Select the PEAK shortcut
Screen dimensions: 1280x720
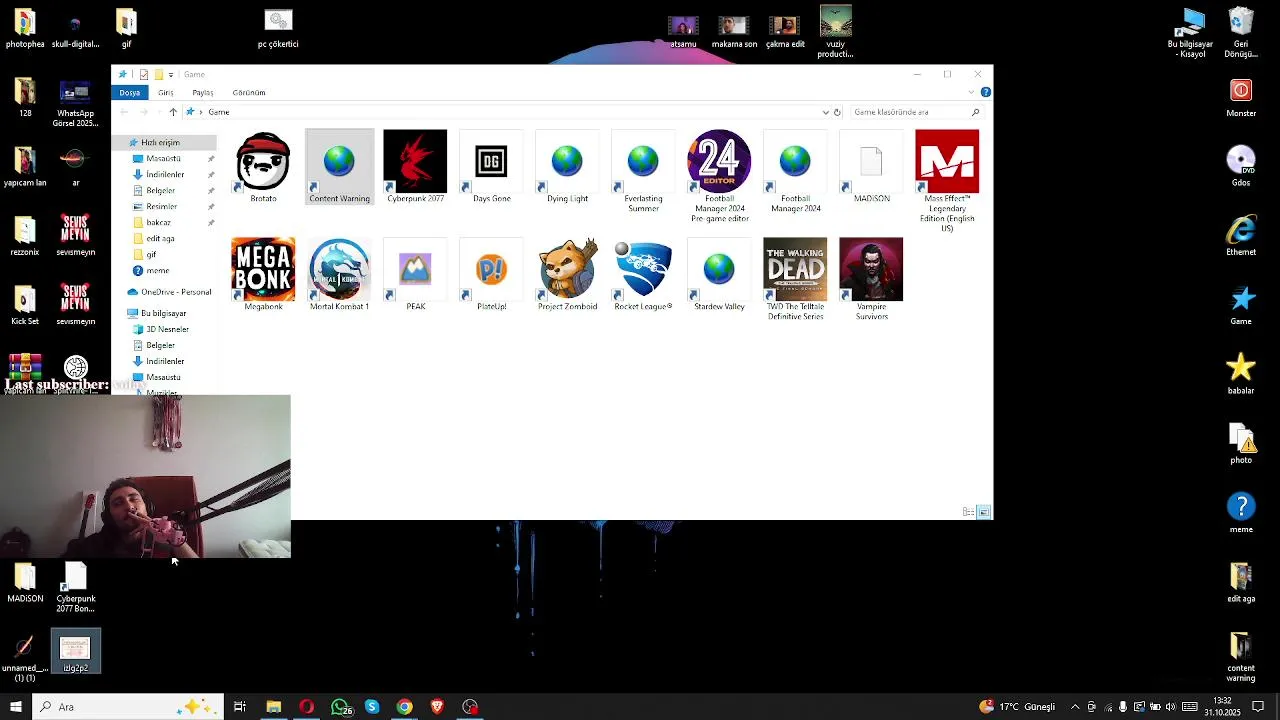pos(415,275)
